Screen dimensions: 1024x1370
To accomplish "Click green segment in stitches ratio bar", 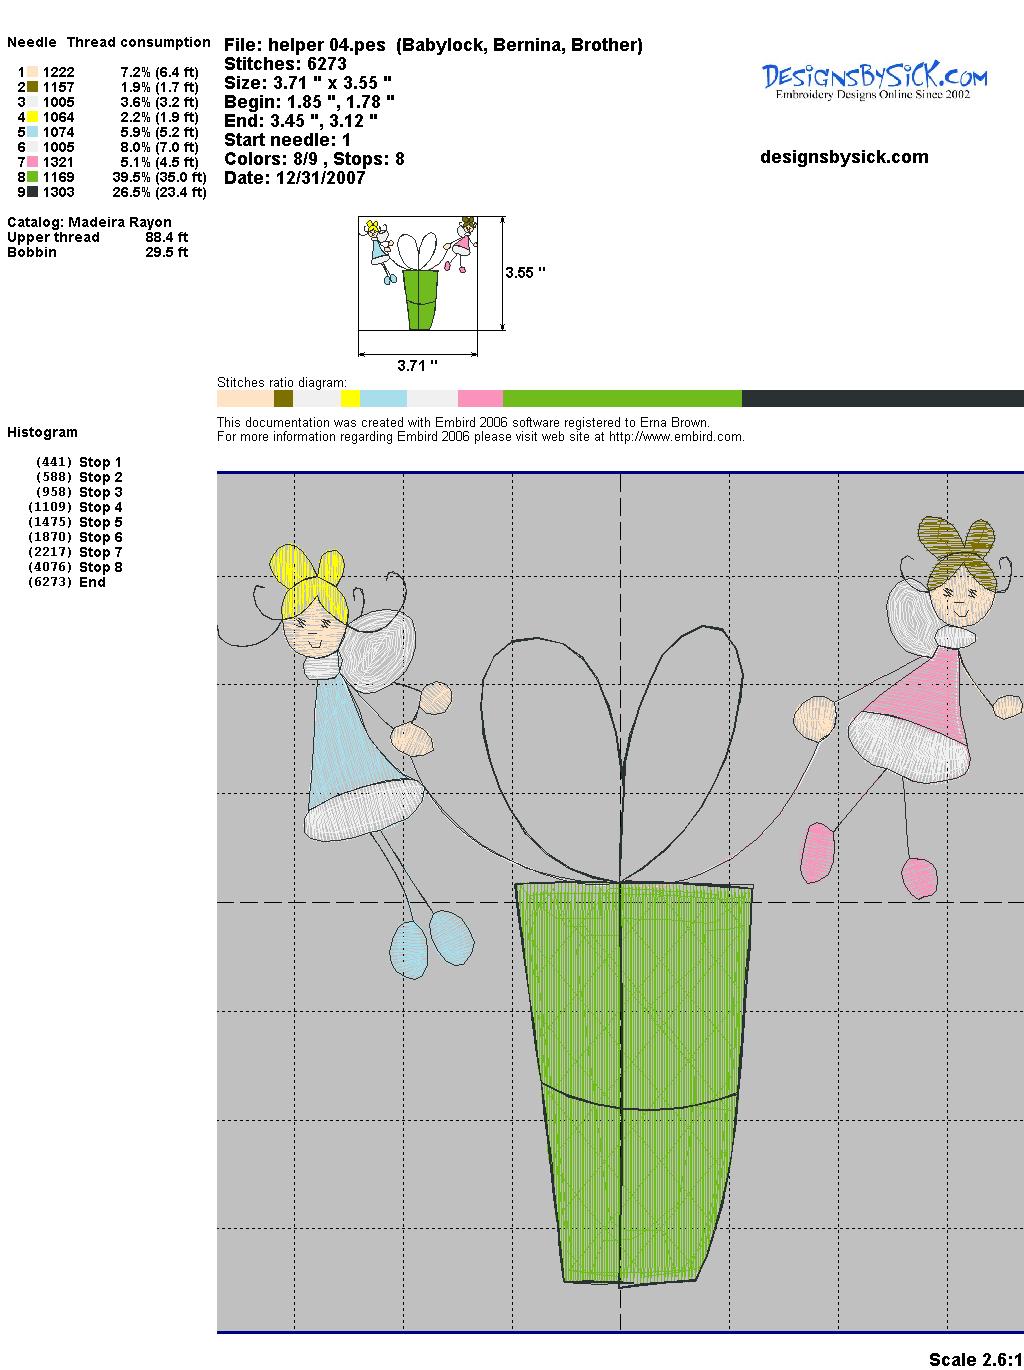I will point(622,399).
